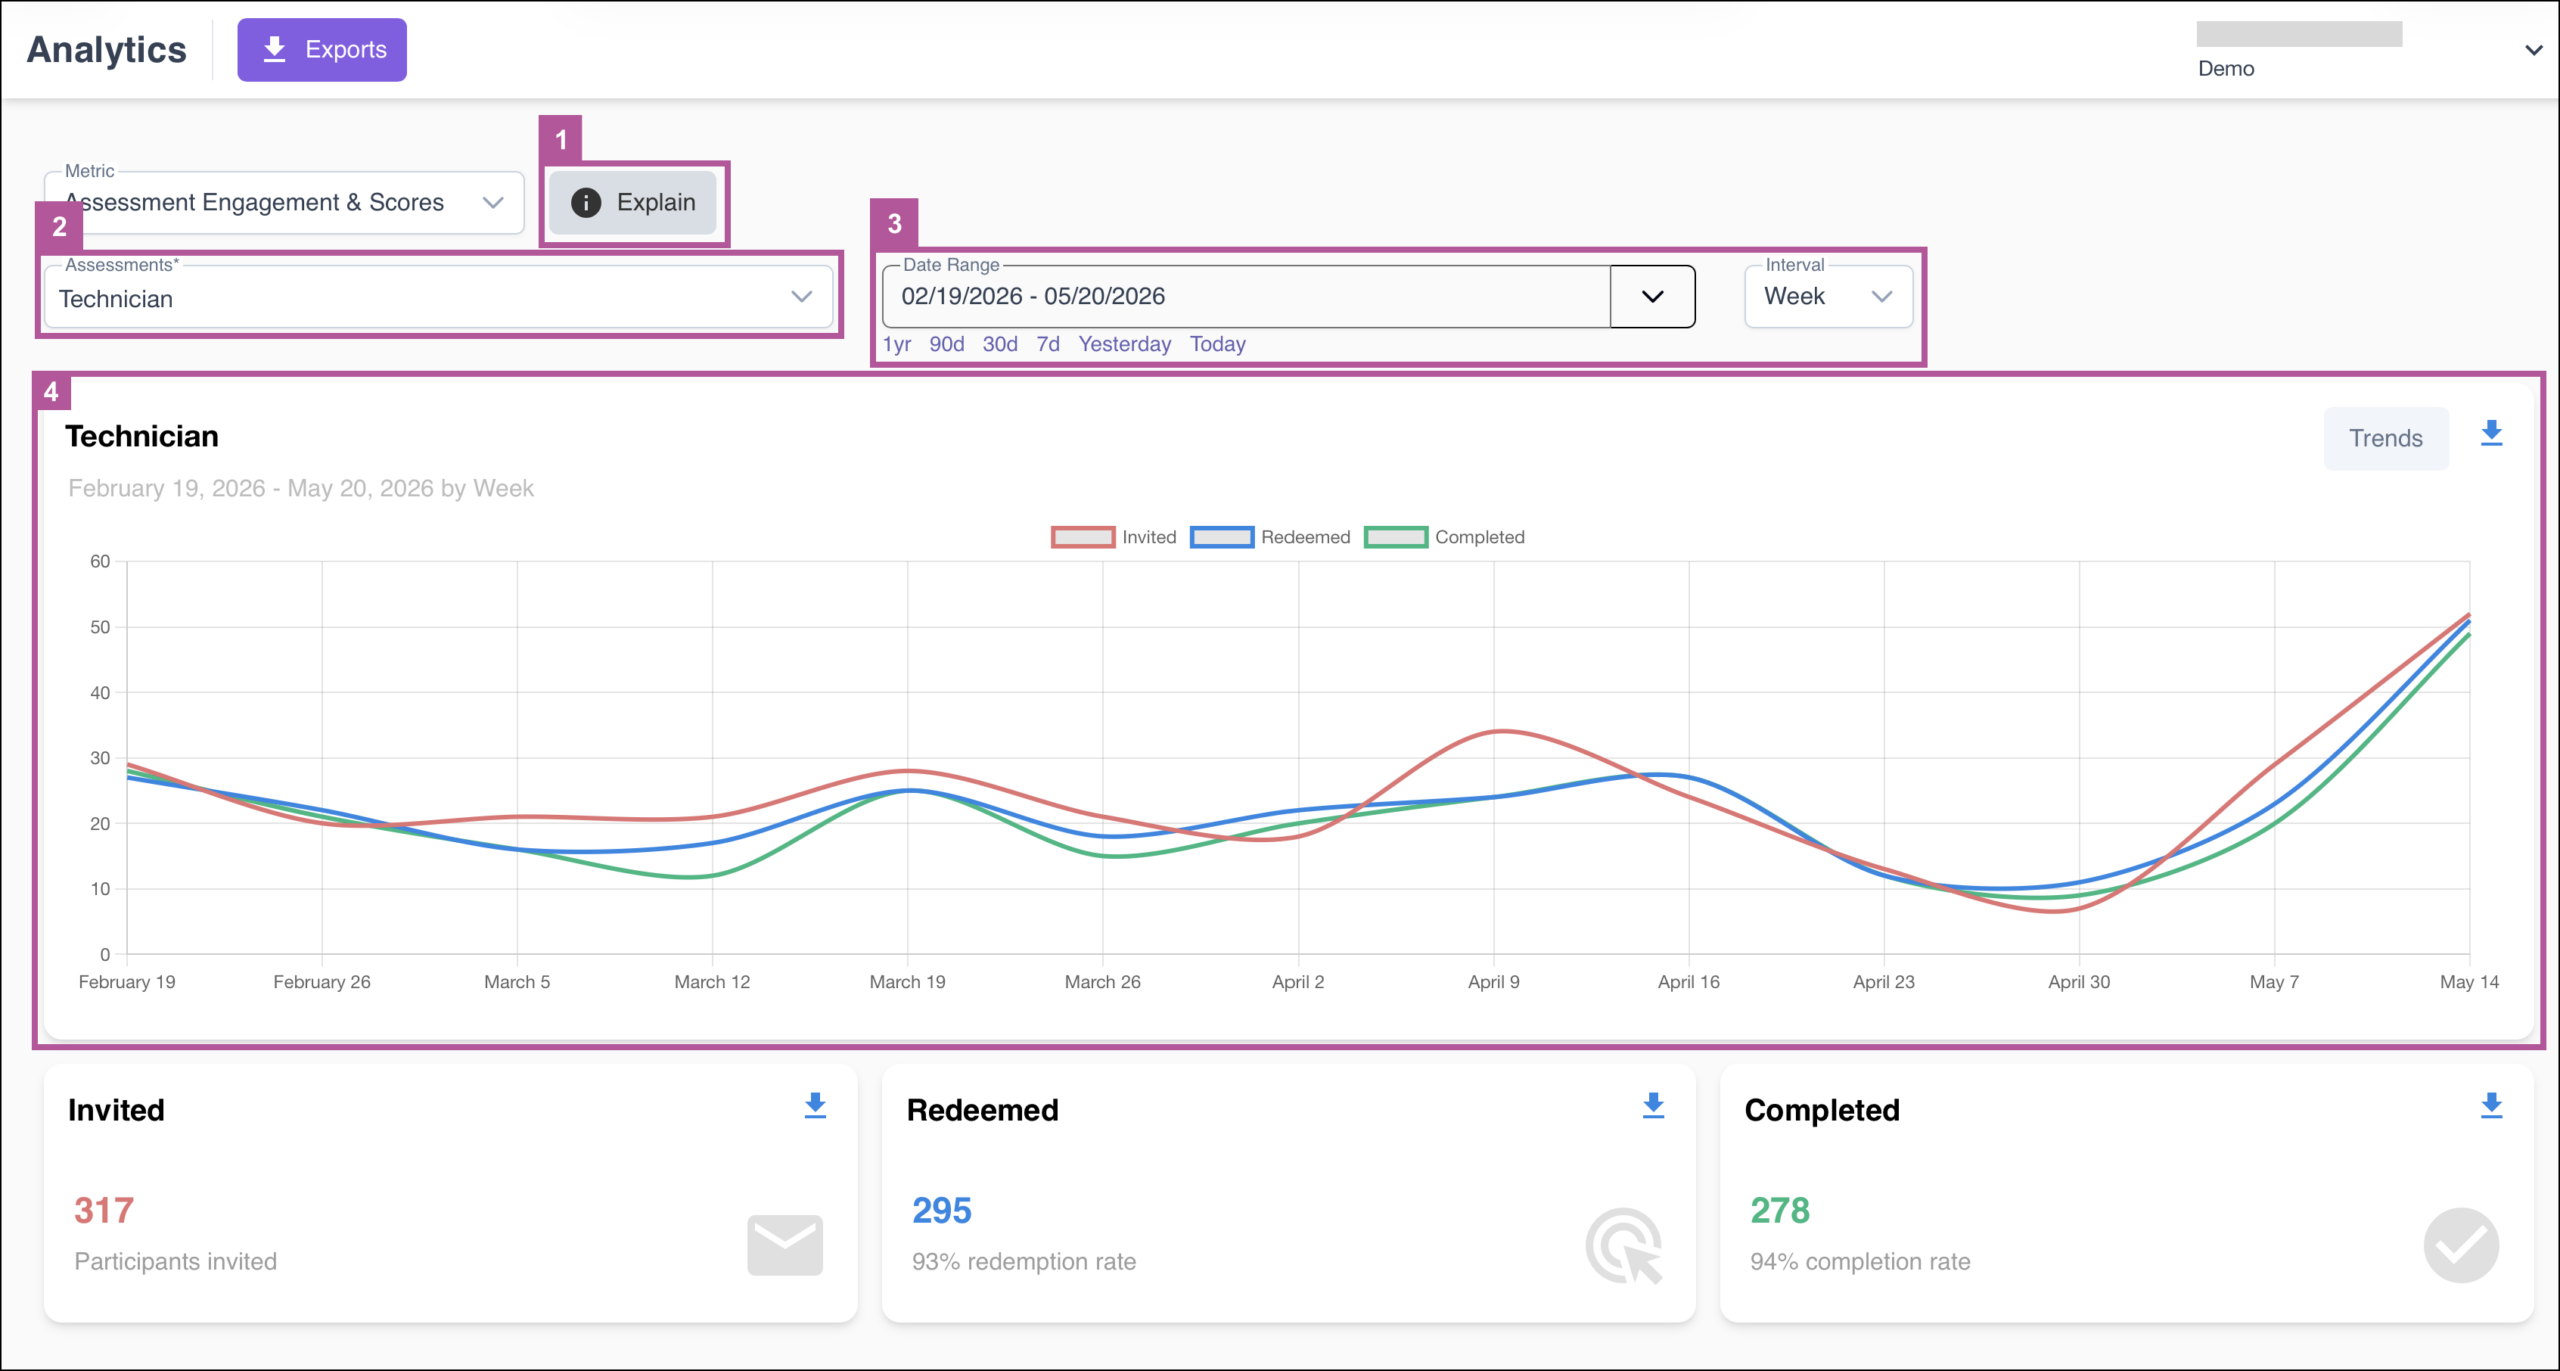Select the Yesterday quick range link
2560x1371 pixels.
click(1124, 344)
